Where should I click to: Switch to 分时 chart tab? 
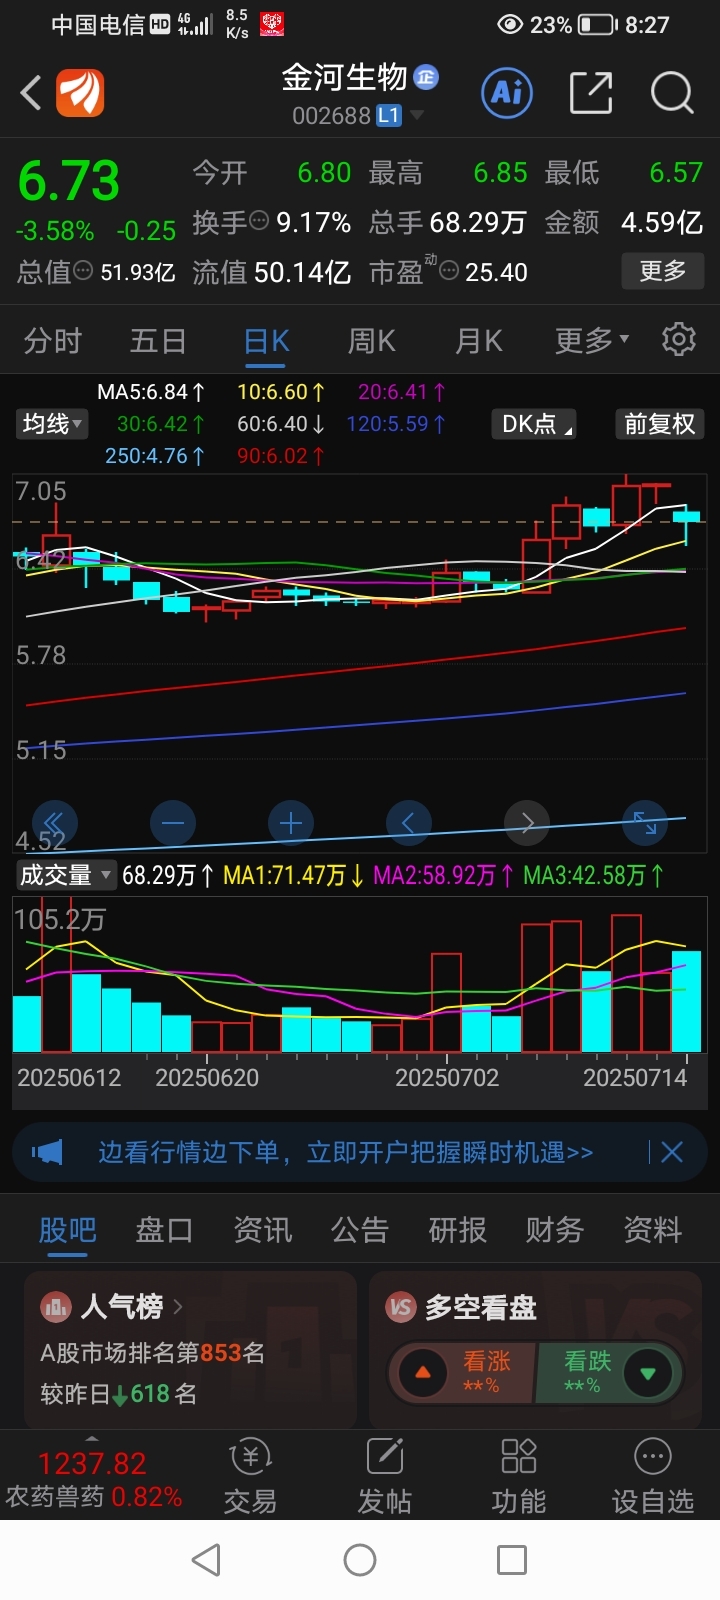point(53,340)
